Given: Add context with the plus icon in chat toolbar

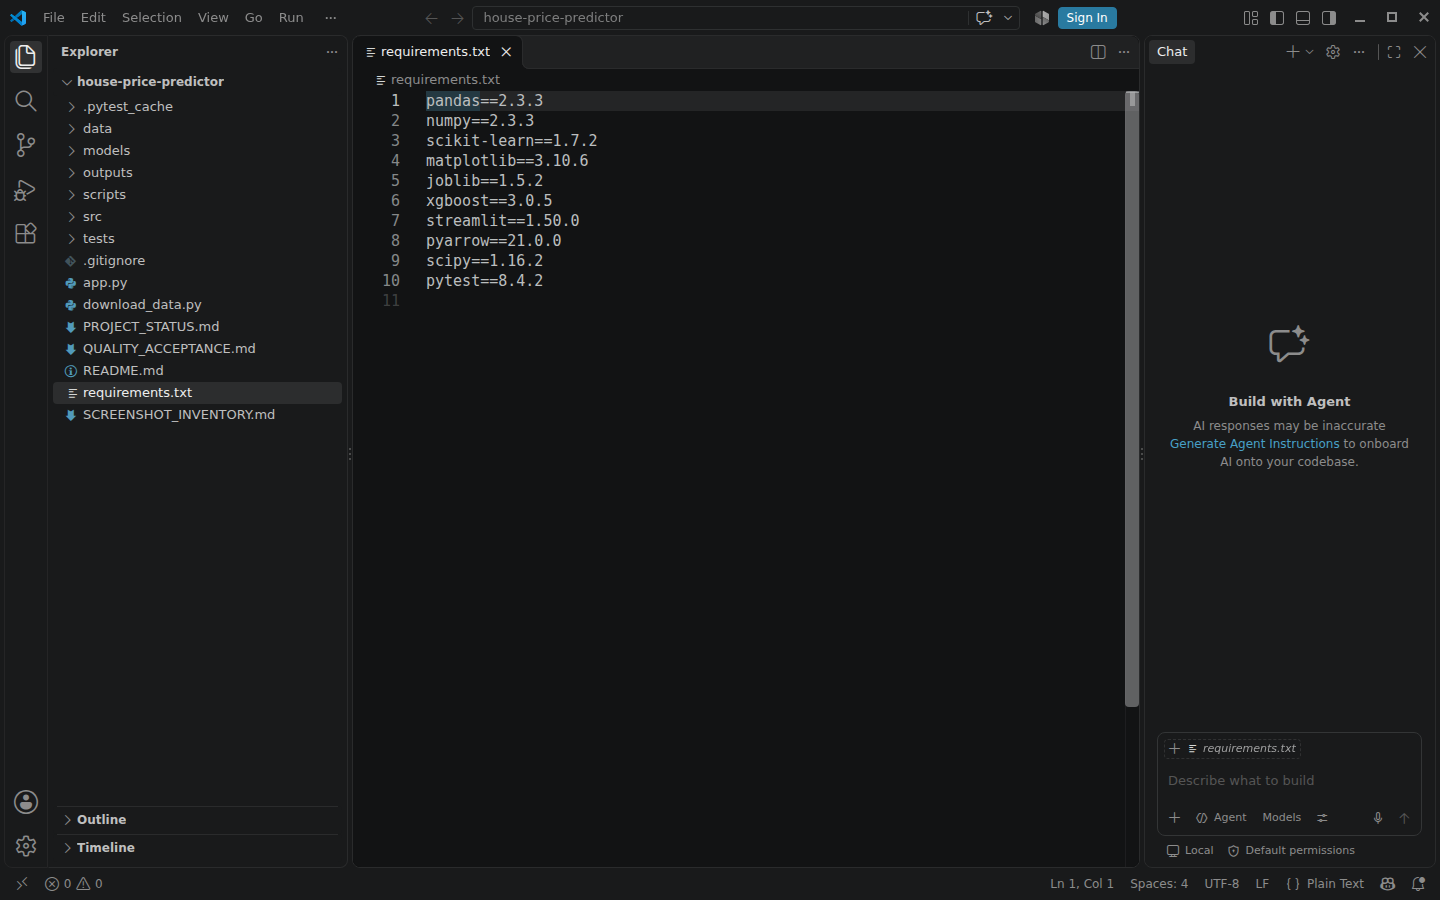Looking at the screenshot, I should tap(1175, 818).
